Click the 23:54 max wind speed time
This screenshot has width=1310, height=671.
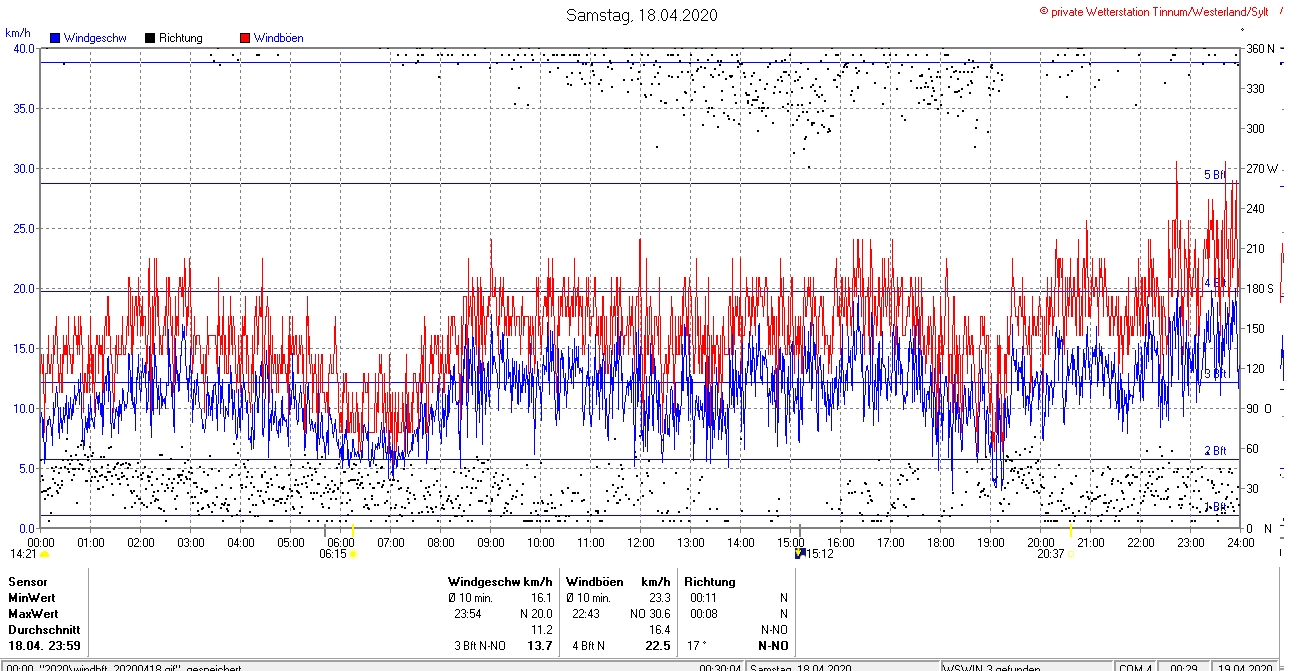[x=467, y=613]
